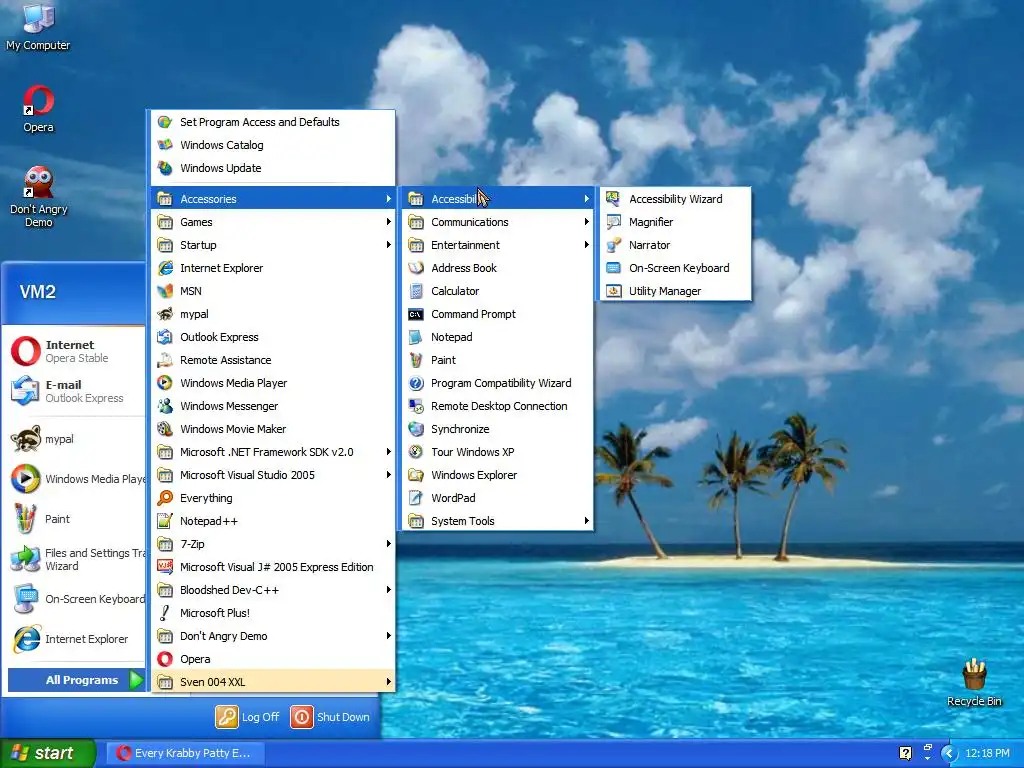Open Notepad from Accessories menu
Image resolution: width=1024 pixels, height=768 pixels.
[498, 337]
